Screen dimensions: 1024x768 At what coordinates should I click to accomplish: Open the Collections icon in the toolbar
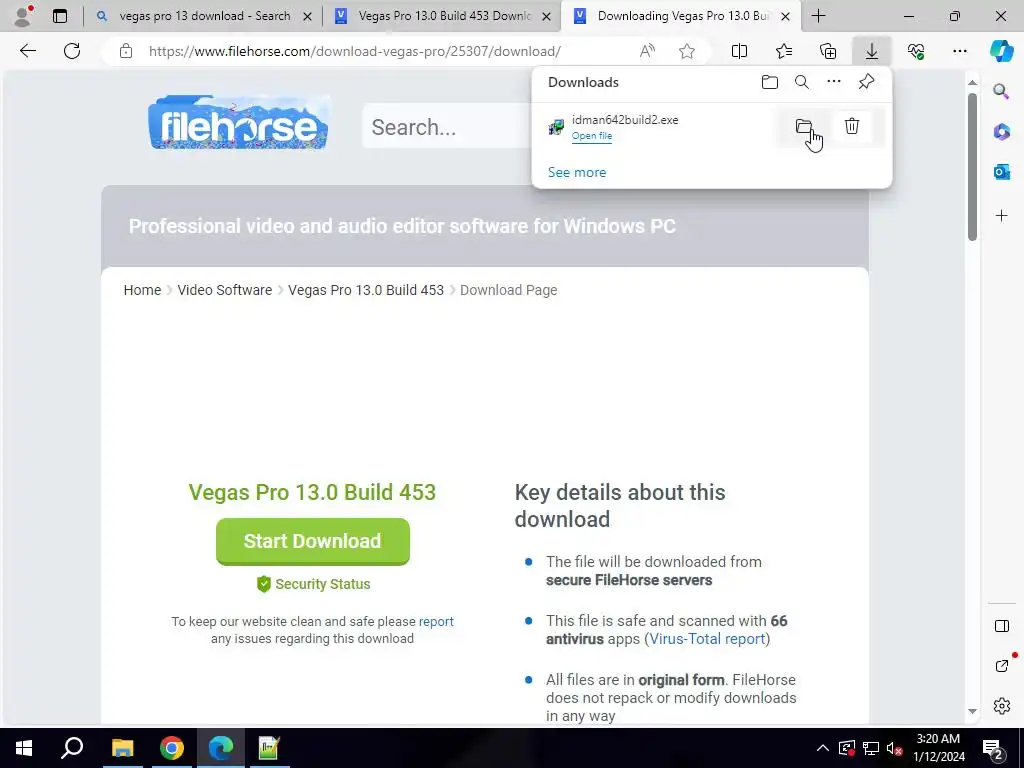point(827,51)
